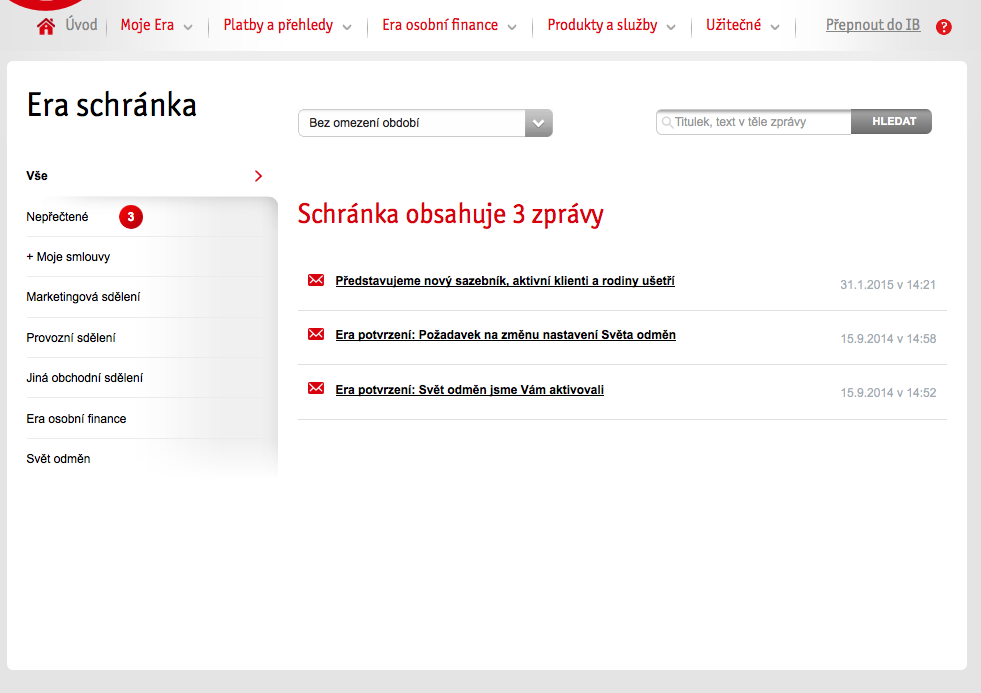Image resolution: width=981 pixels, height=693 pixels.
Task: Open message Představujeme nový sazebník
Action: pos(505,281)
